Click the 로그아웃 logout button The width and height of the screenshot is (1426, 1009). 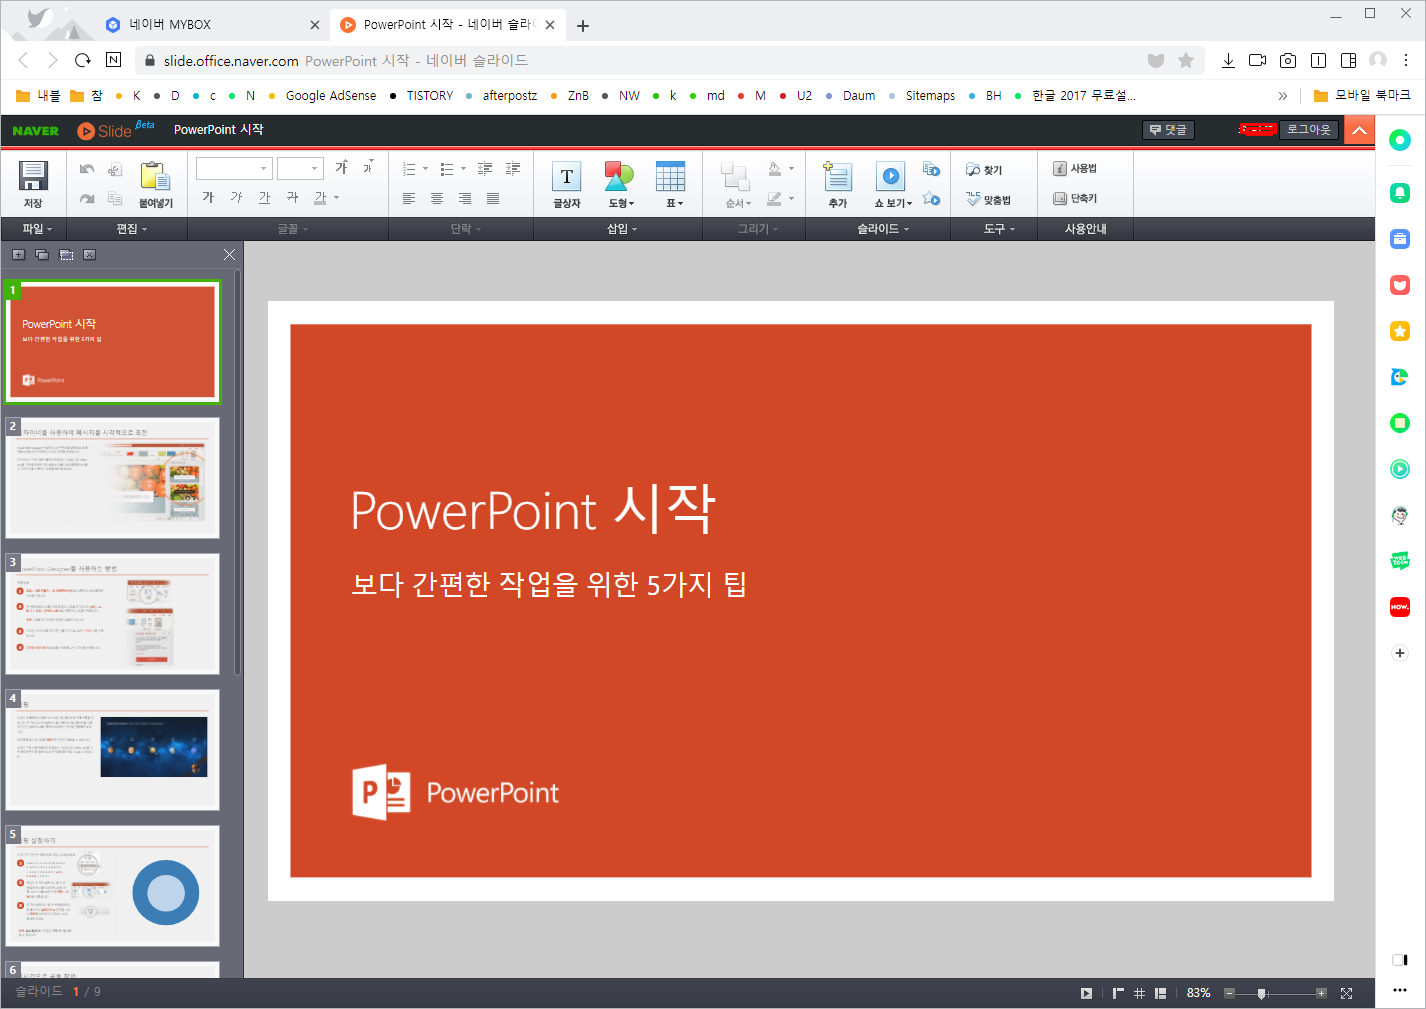pos(1309,129)
